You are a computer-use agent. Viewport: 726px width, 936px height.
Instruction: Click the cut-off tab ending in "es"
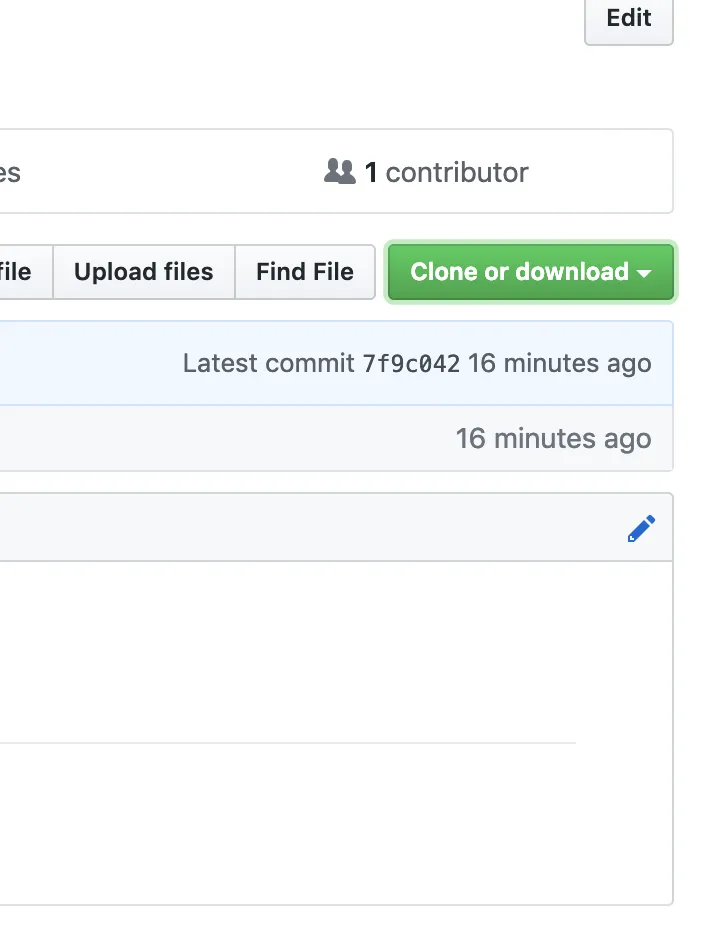pos(10,172)
